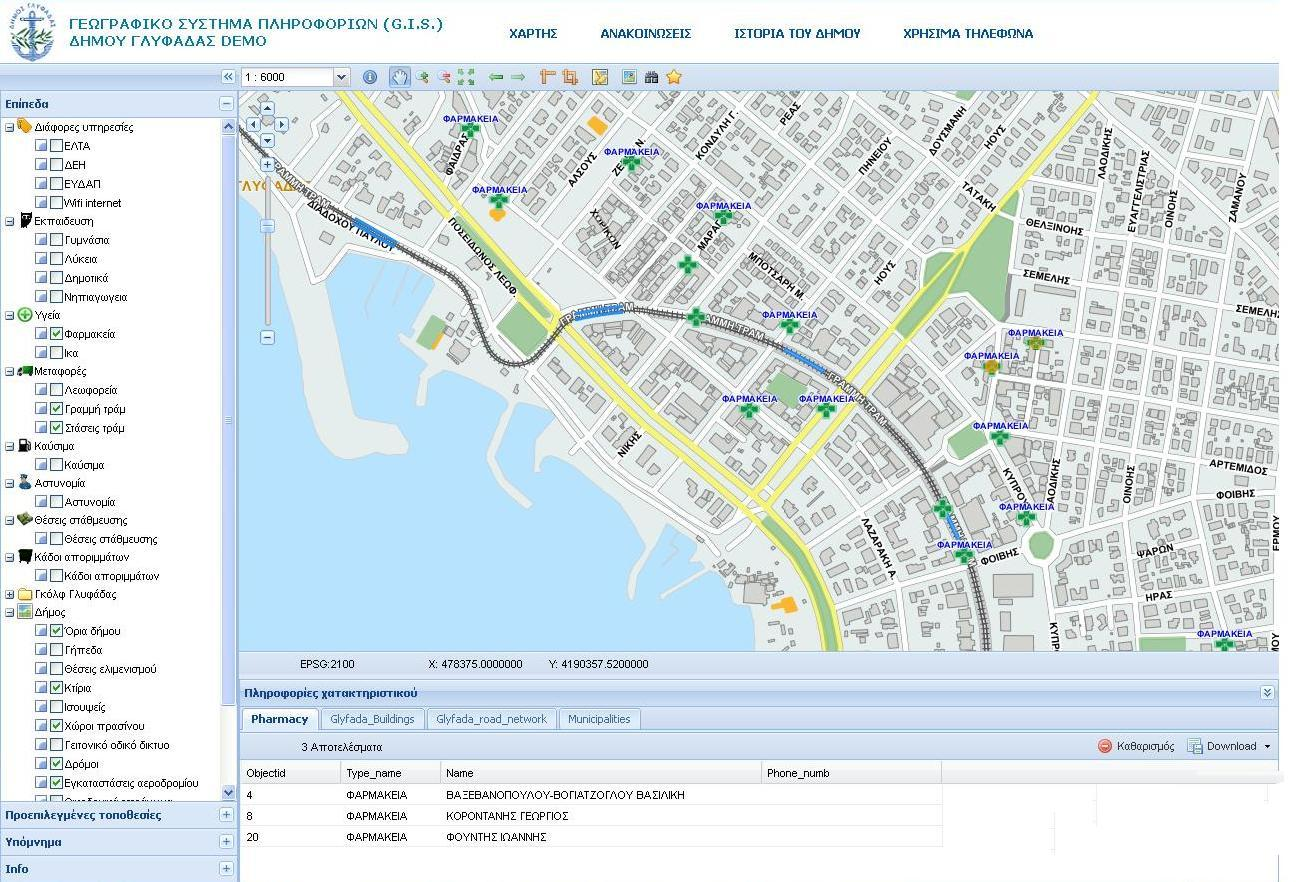Go to previous map view arrow
This screenshot has height=882, width=1297.
pyautogui.click(x=495, y=77)
